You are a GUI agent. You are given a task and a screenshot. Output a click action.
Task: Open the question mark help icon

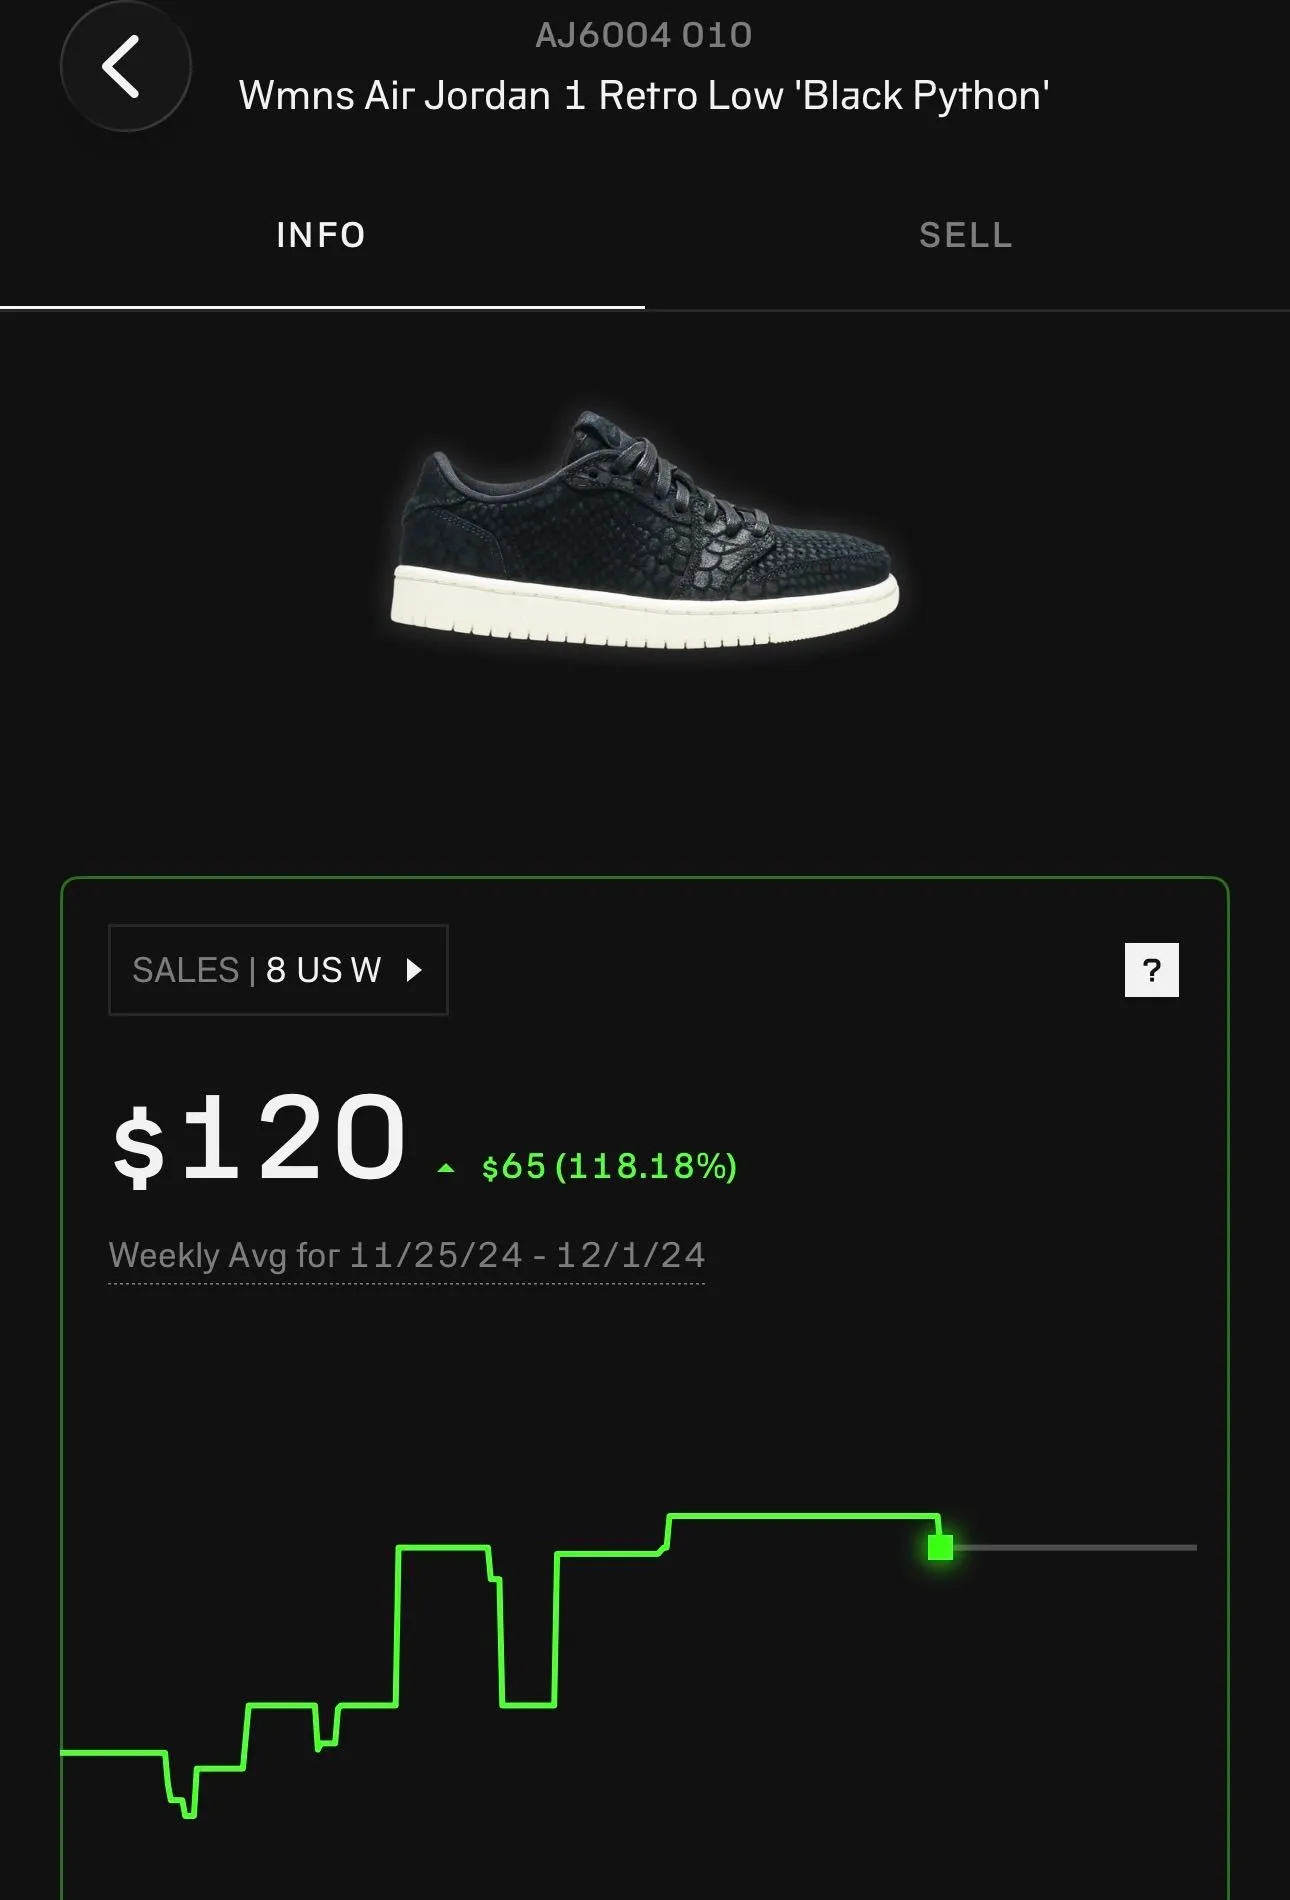[x=1152, y=970]
